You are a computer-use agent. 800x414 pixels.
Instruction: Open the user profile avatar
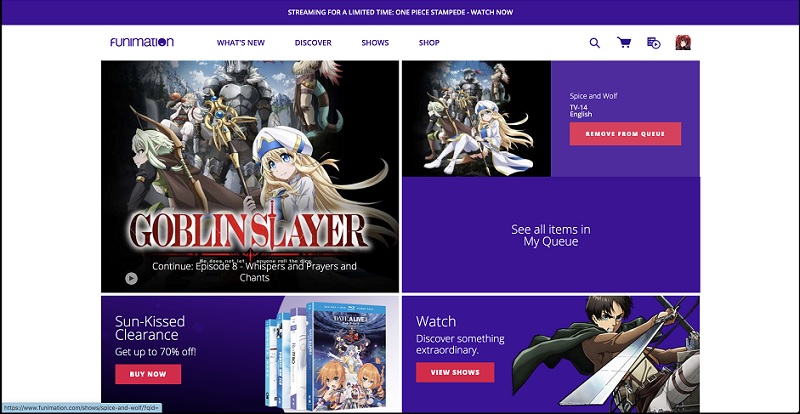[x=683, y=42]
